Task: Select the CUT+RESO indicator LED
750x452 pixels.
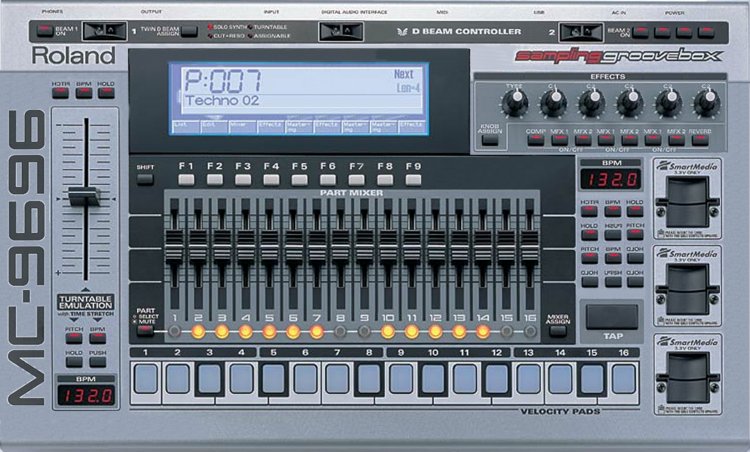Action: (x=210, y=36)
